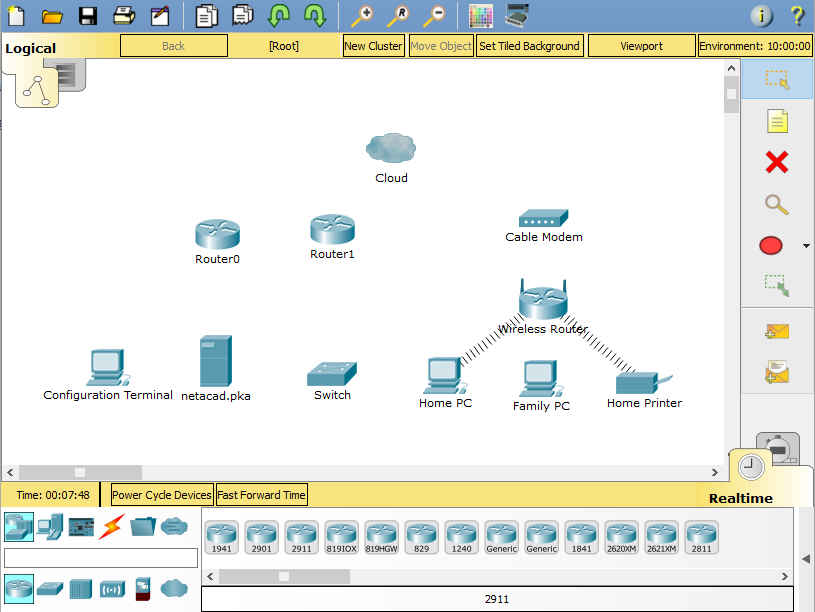The width and height of the screenshot is (815, 612).
Task: Open the shape tool dropdown arrow
Action: pyautogui.click(x=806, y=246)
